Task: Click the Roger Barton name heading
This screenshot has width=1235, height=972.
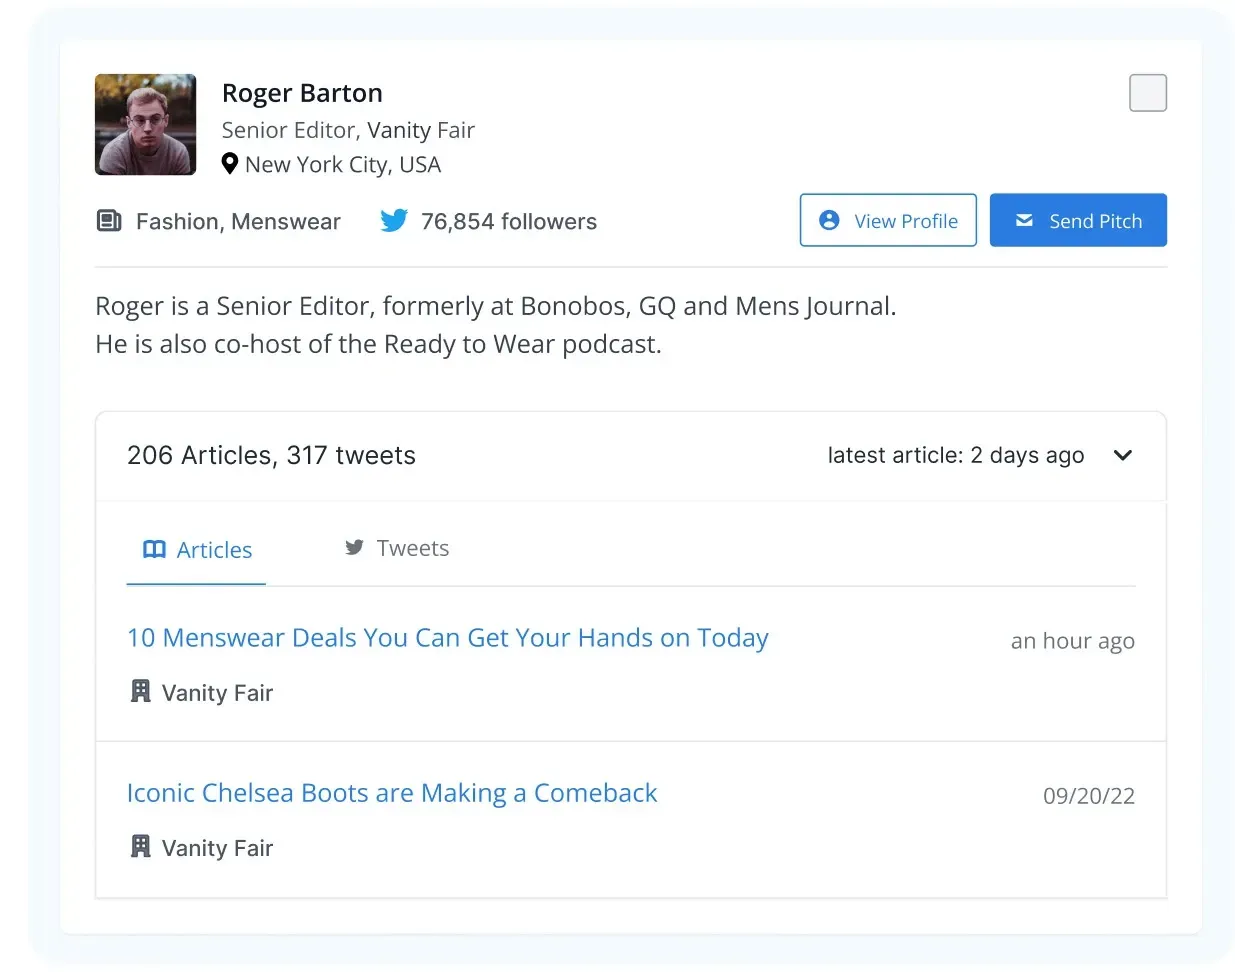Action: click(302, 93)
